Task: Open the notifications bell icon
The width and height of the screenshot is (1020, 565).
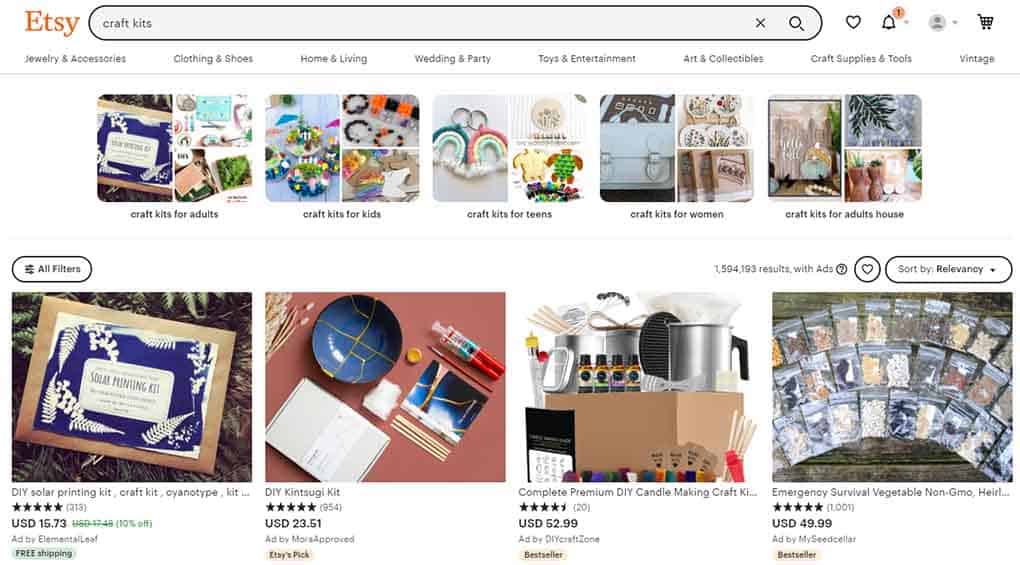Action: coord(889,23)
